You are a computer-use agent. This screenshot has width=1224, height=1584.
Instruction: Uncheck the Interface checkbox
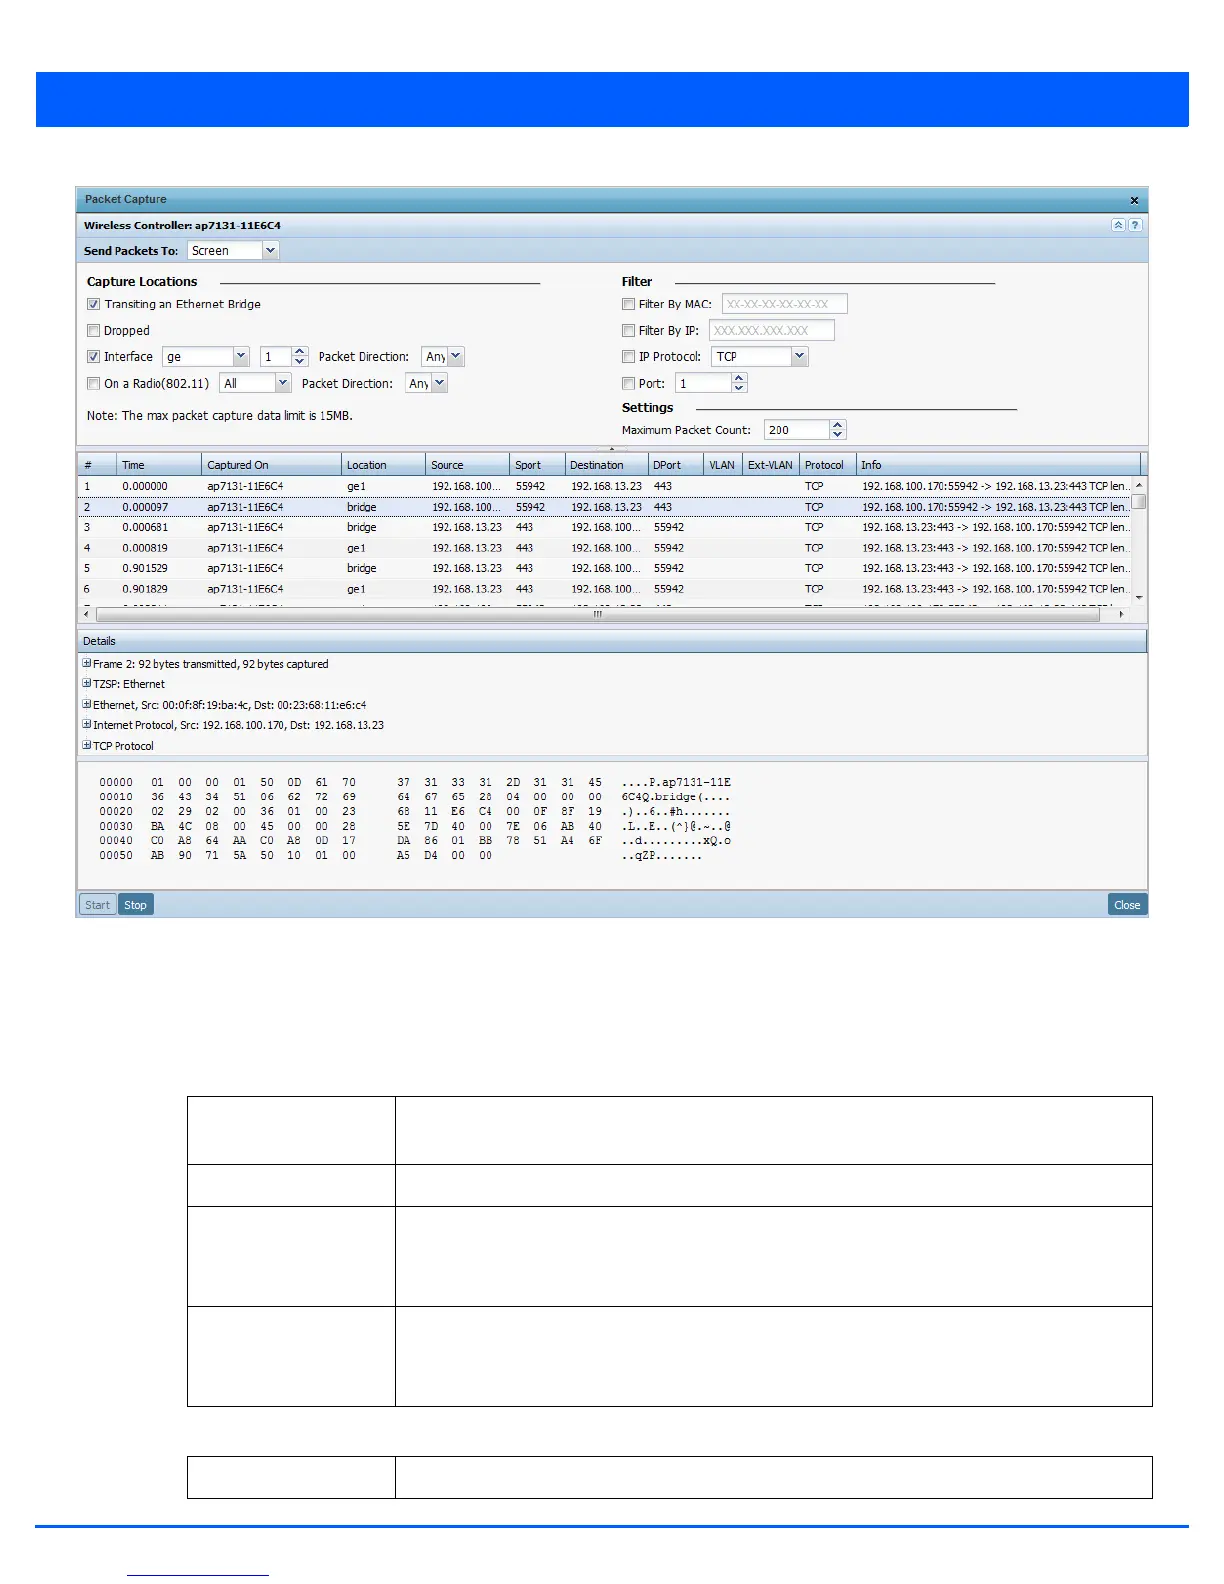tap(93, 357)
